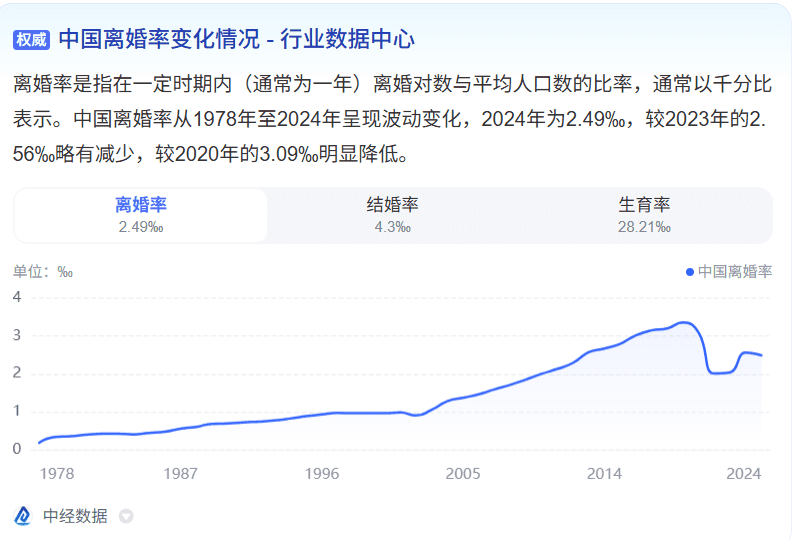Click the 中经数据 logo icon
This screenshot has height=540, width=810.
tap(23, 516)
